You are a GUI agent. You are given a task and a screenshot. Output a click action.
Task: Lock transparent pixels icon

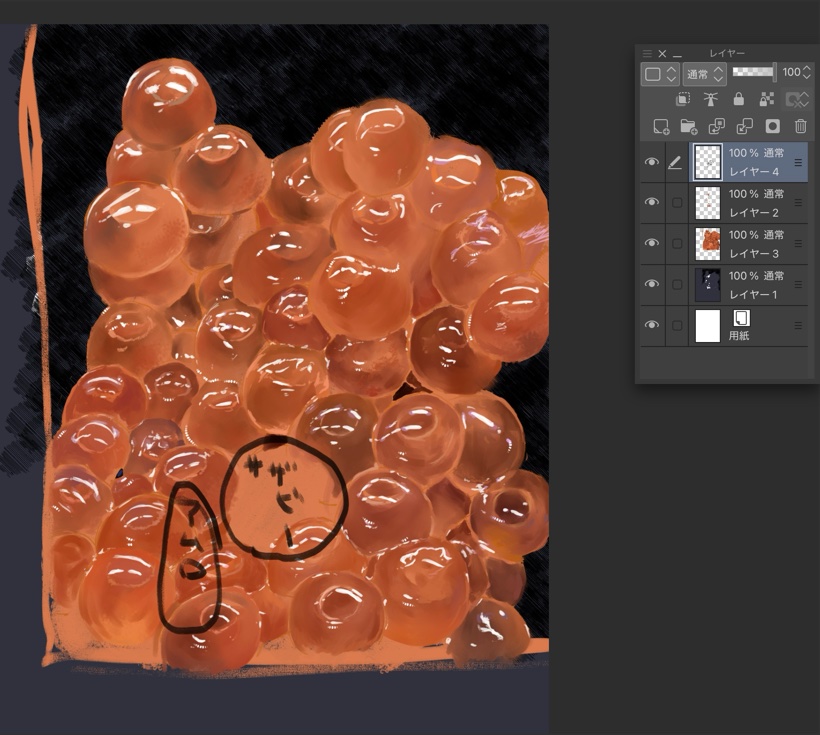[767, 99]
